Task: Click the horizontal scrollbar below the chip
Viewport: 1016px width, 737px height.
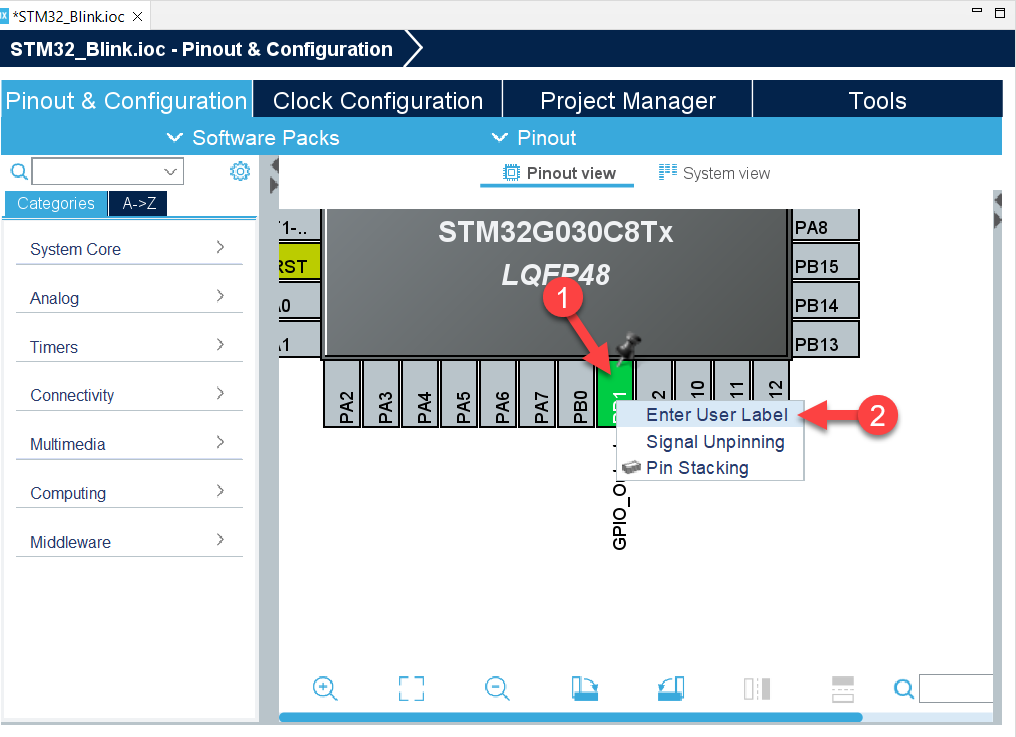Action: [x=570, y=717]
